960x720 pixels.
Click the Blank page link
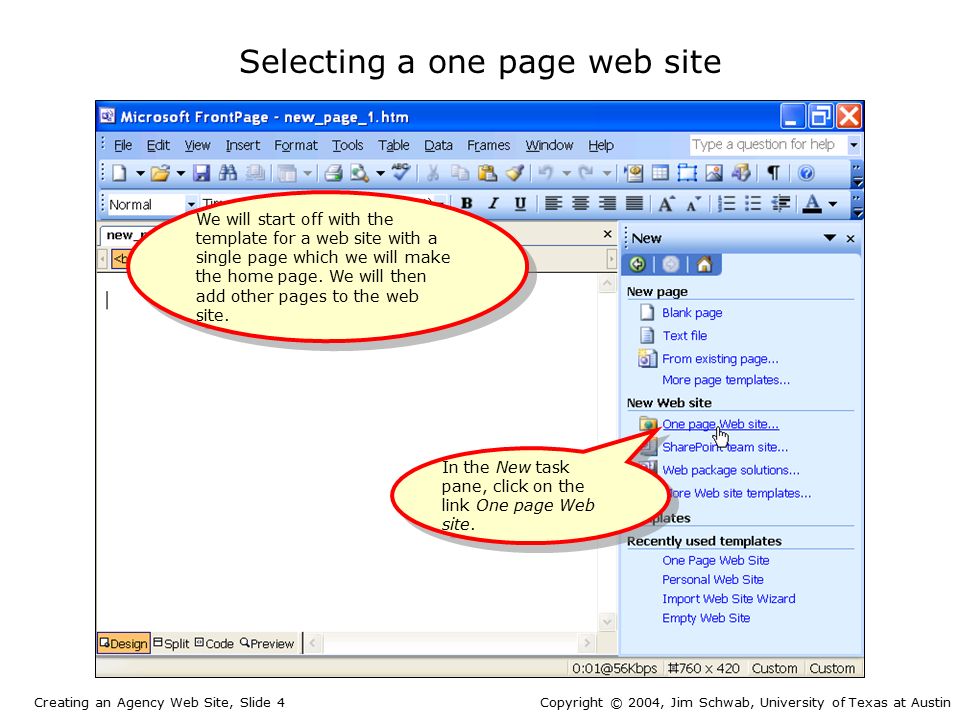692,313
